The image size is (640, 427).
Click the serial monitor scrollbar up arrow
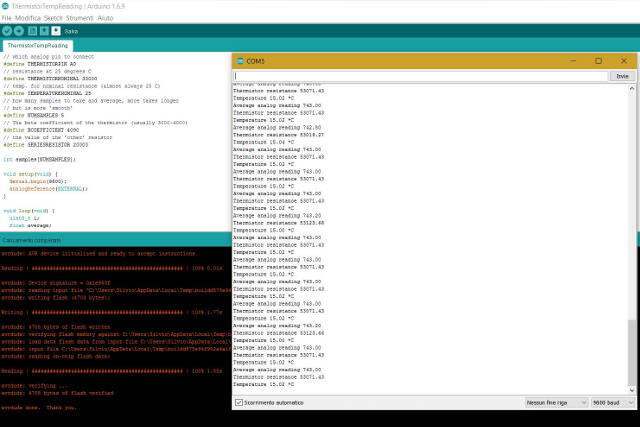pyautogui.click(x=632, y=88)
